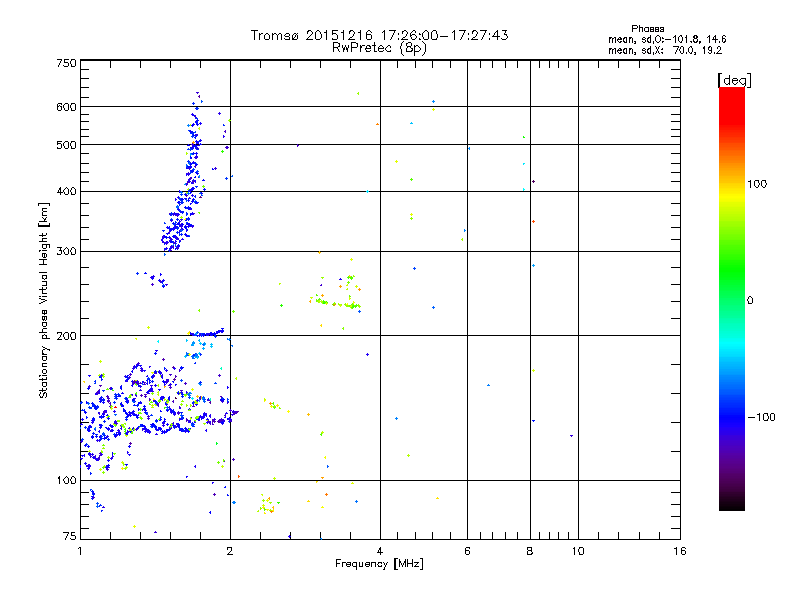800x600 pixels.
Task: Click the '[deg]' colorbar unit label
Action: click(x=734, y=80)
